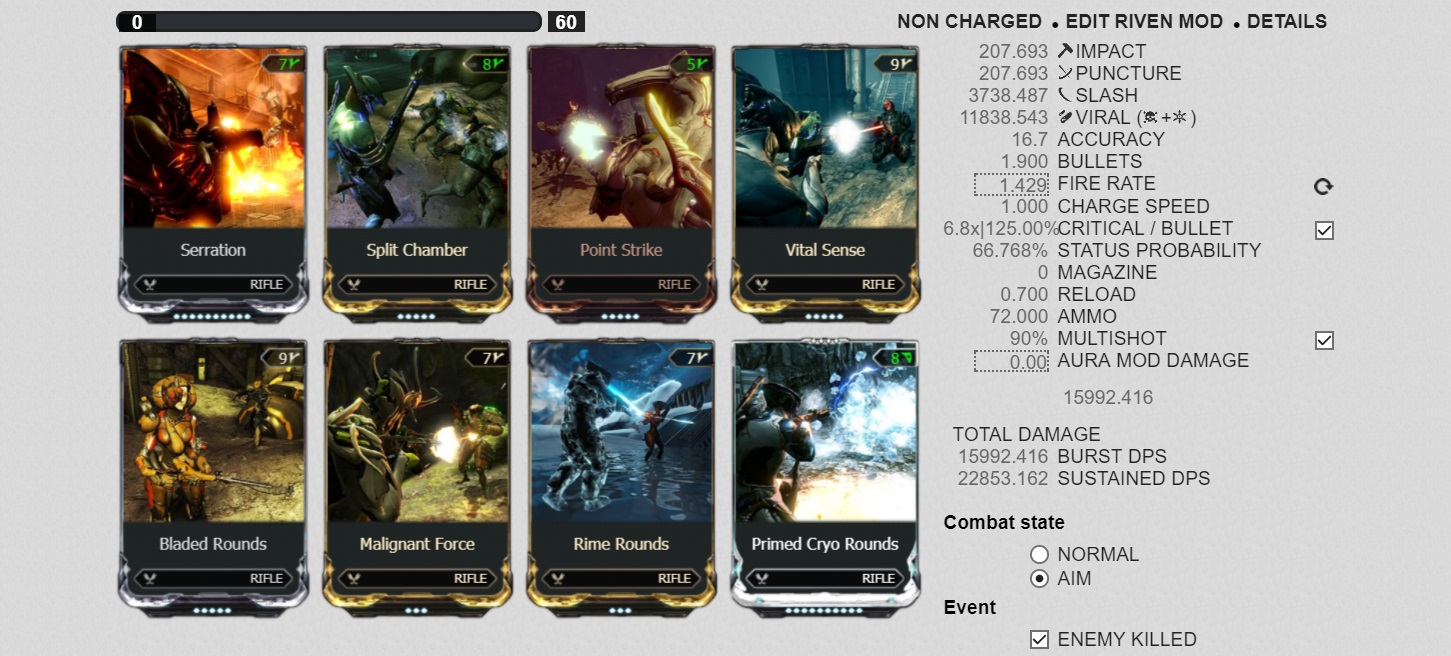Image resolution: width=1451 pixels, height=656 pixels.
Task: Click the Viral damage icon
Action: tap(1065, 117)
